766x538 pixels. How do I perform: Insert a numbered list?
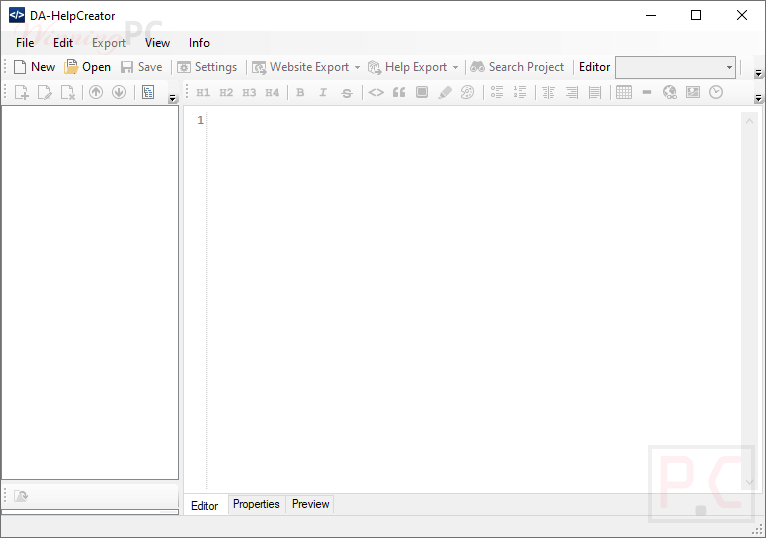(520, 92)
